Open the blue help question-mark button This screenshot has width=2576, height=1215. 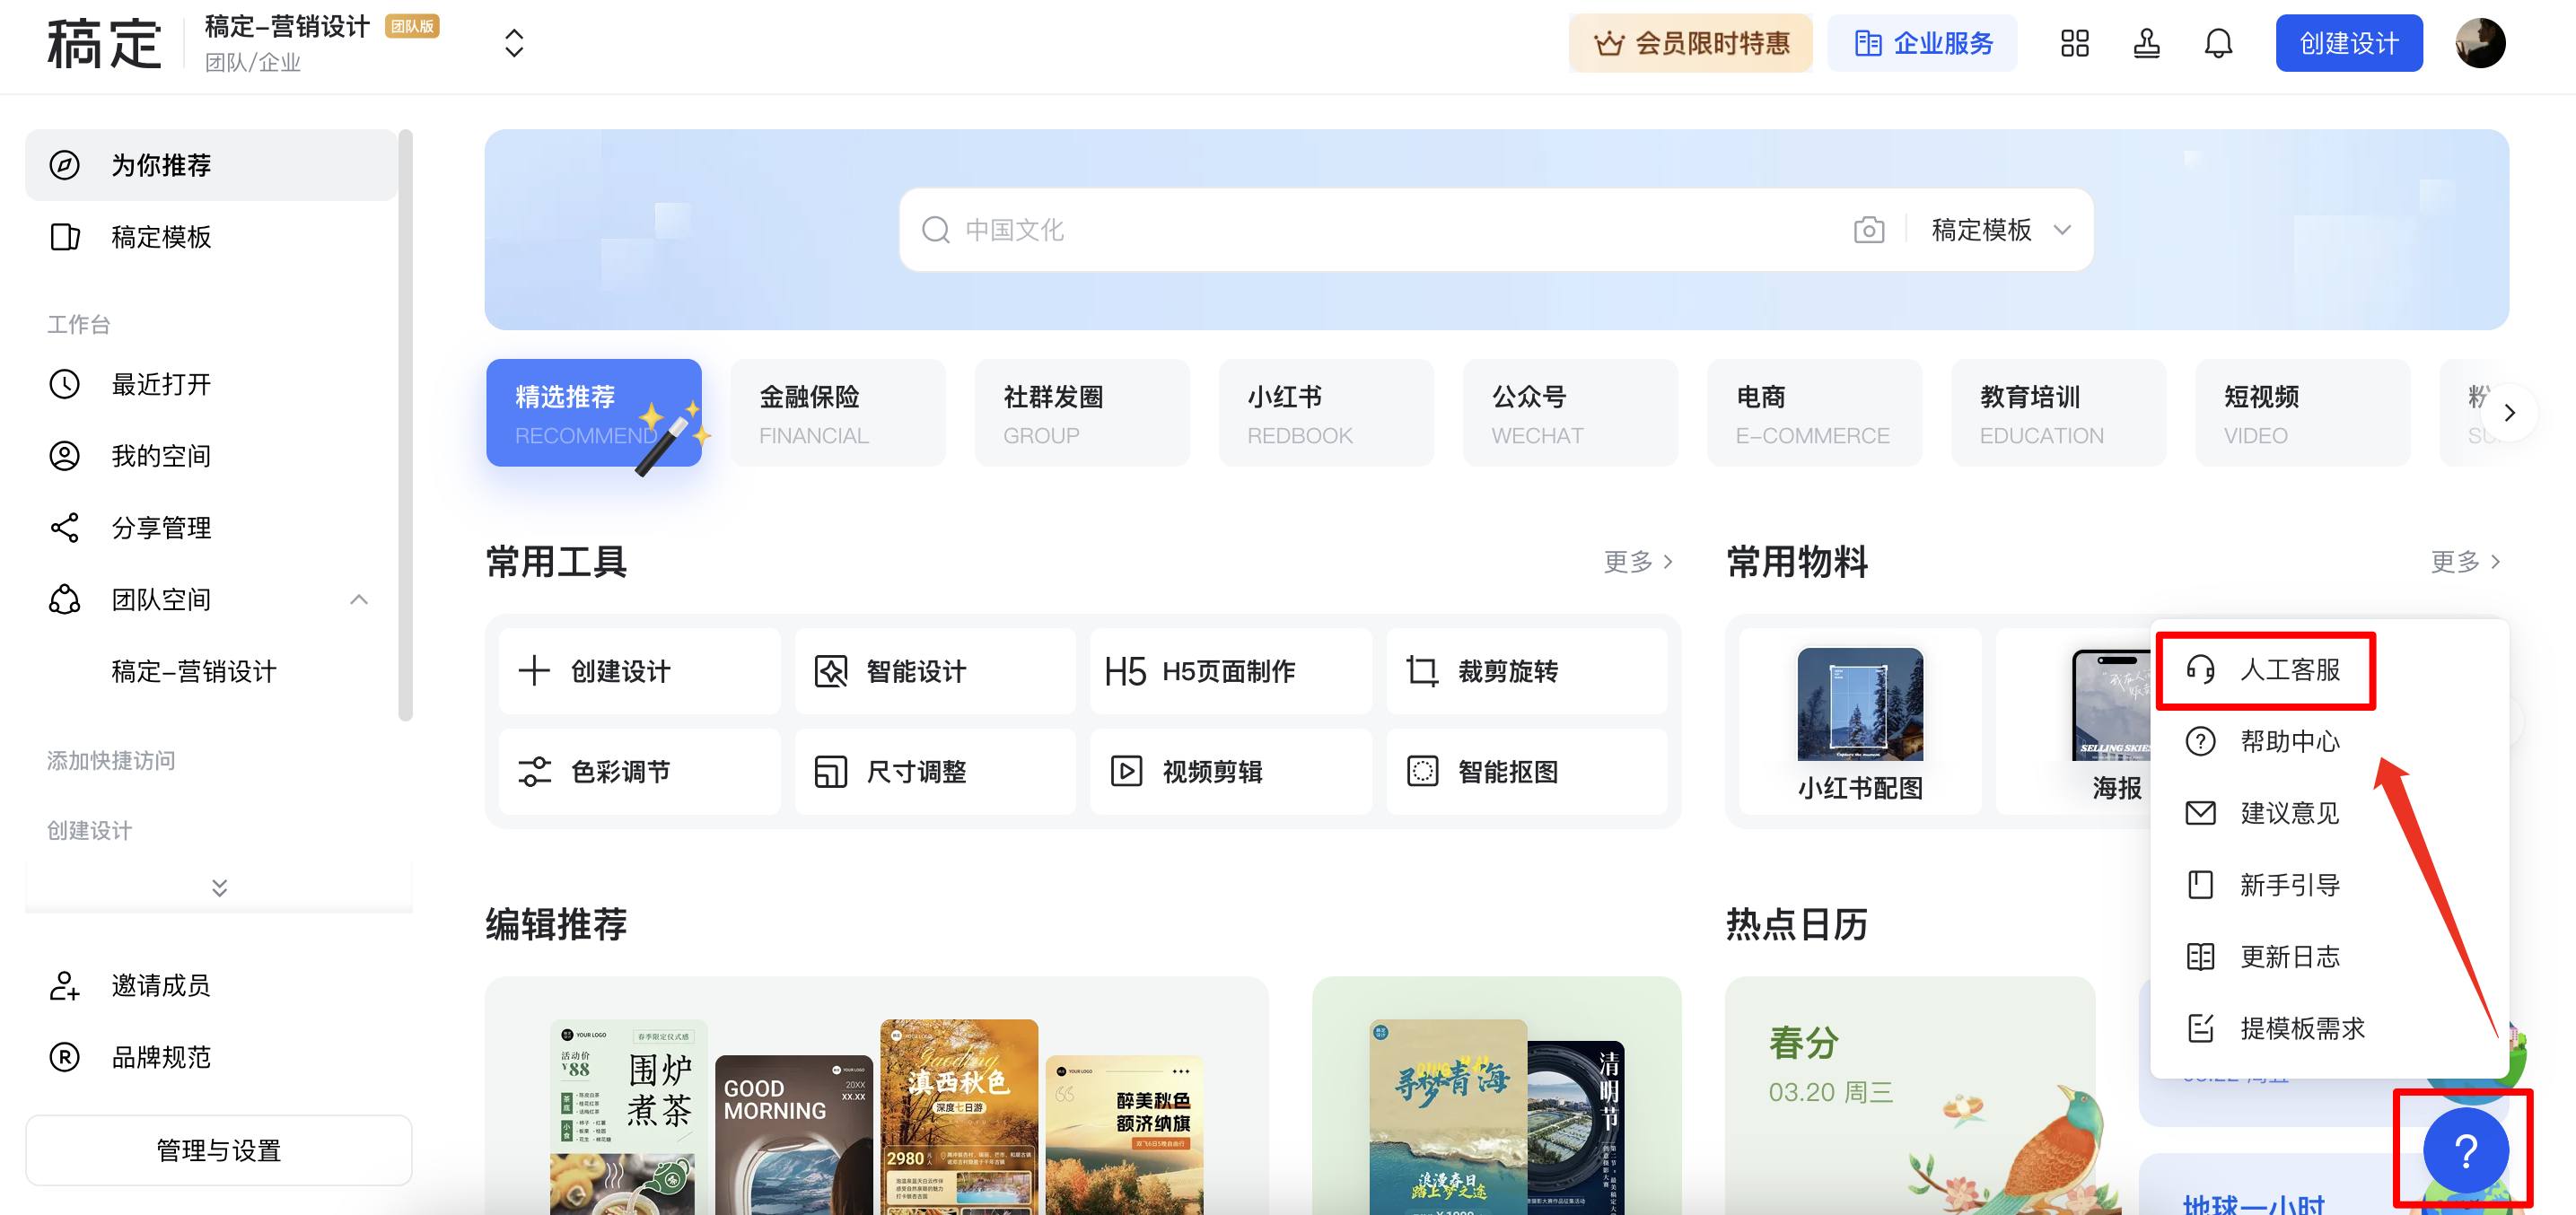pyautogui.click(x=2465, y=1150)
